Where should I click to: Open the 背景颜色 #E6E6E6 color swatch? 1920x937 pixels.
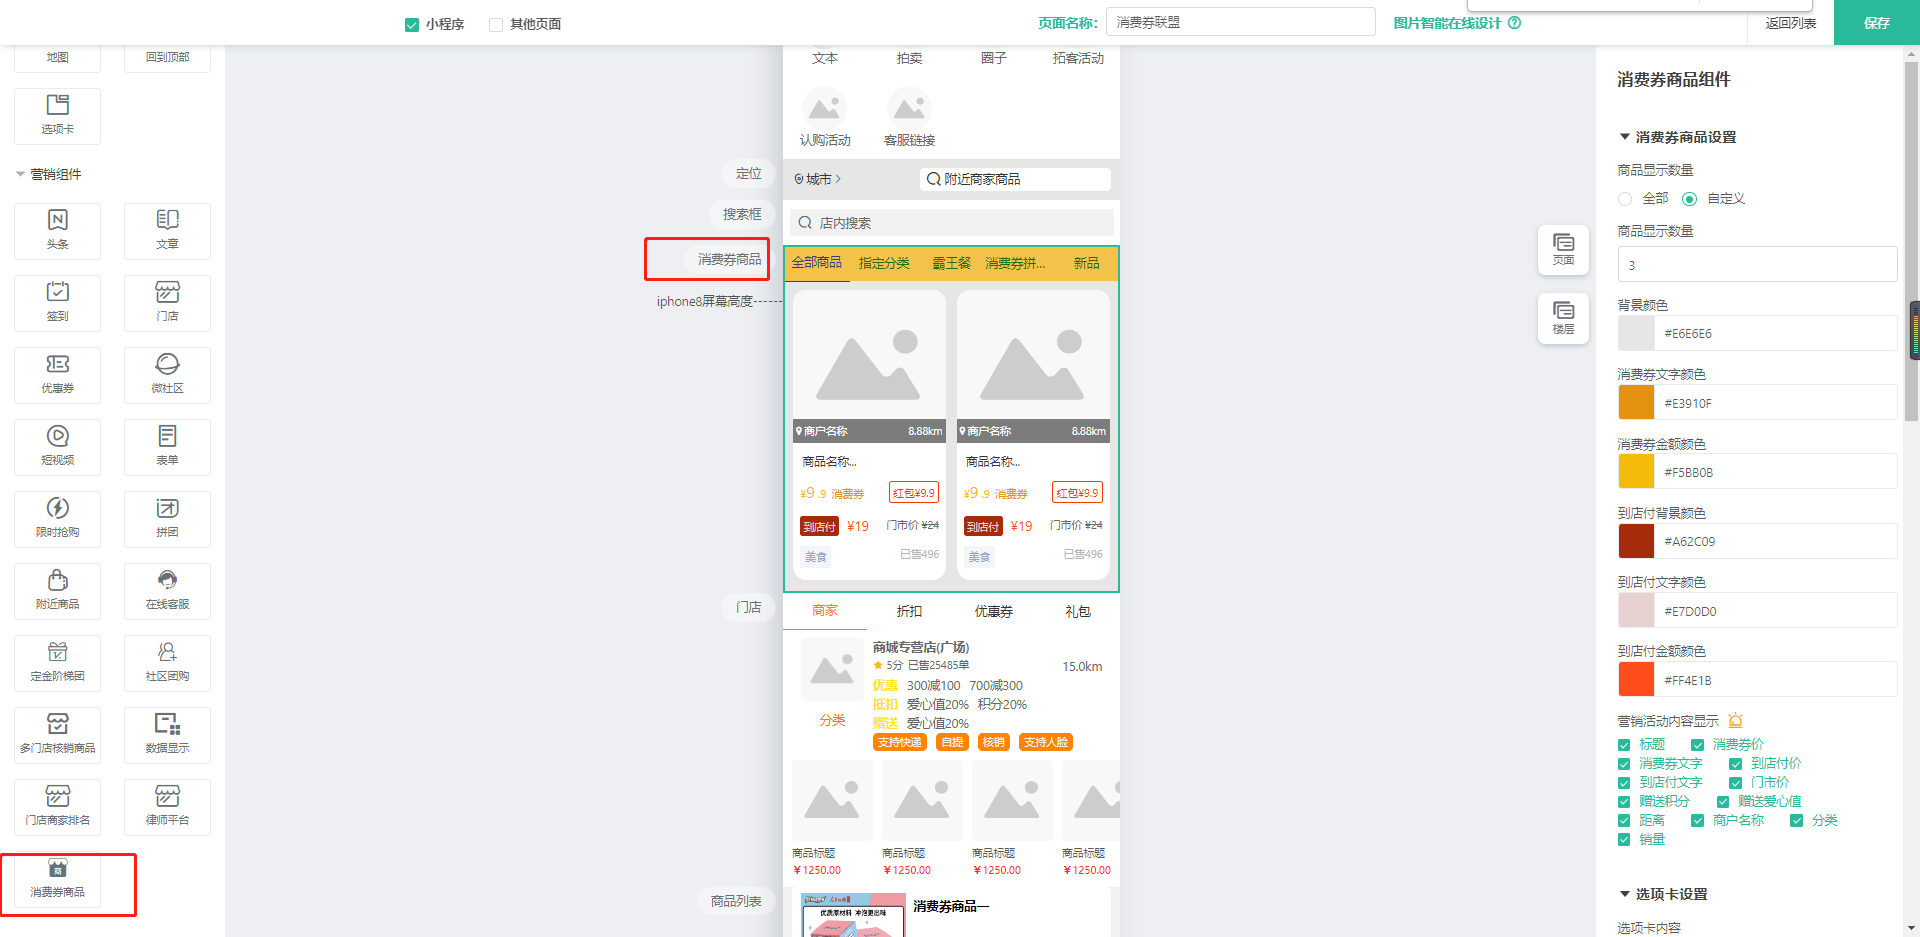point(1636,333)
